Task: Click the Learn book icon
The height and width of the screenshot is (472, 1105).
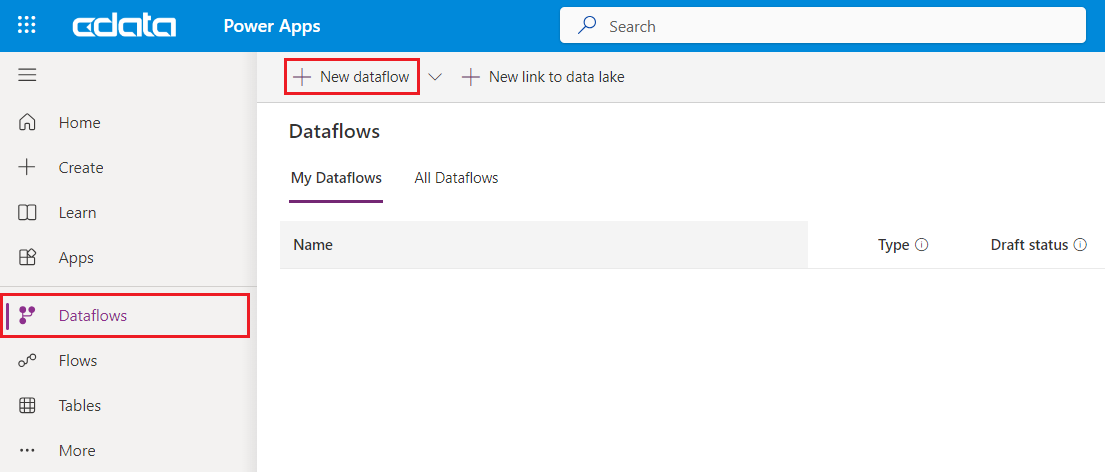Action: click(28, 213)
